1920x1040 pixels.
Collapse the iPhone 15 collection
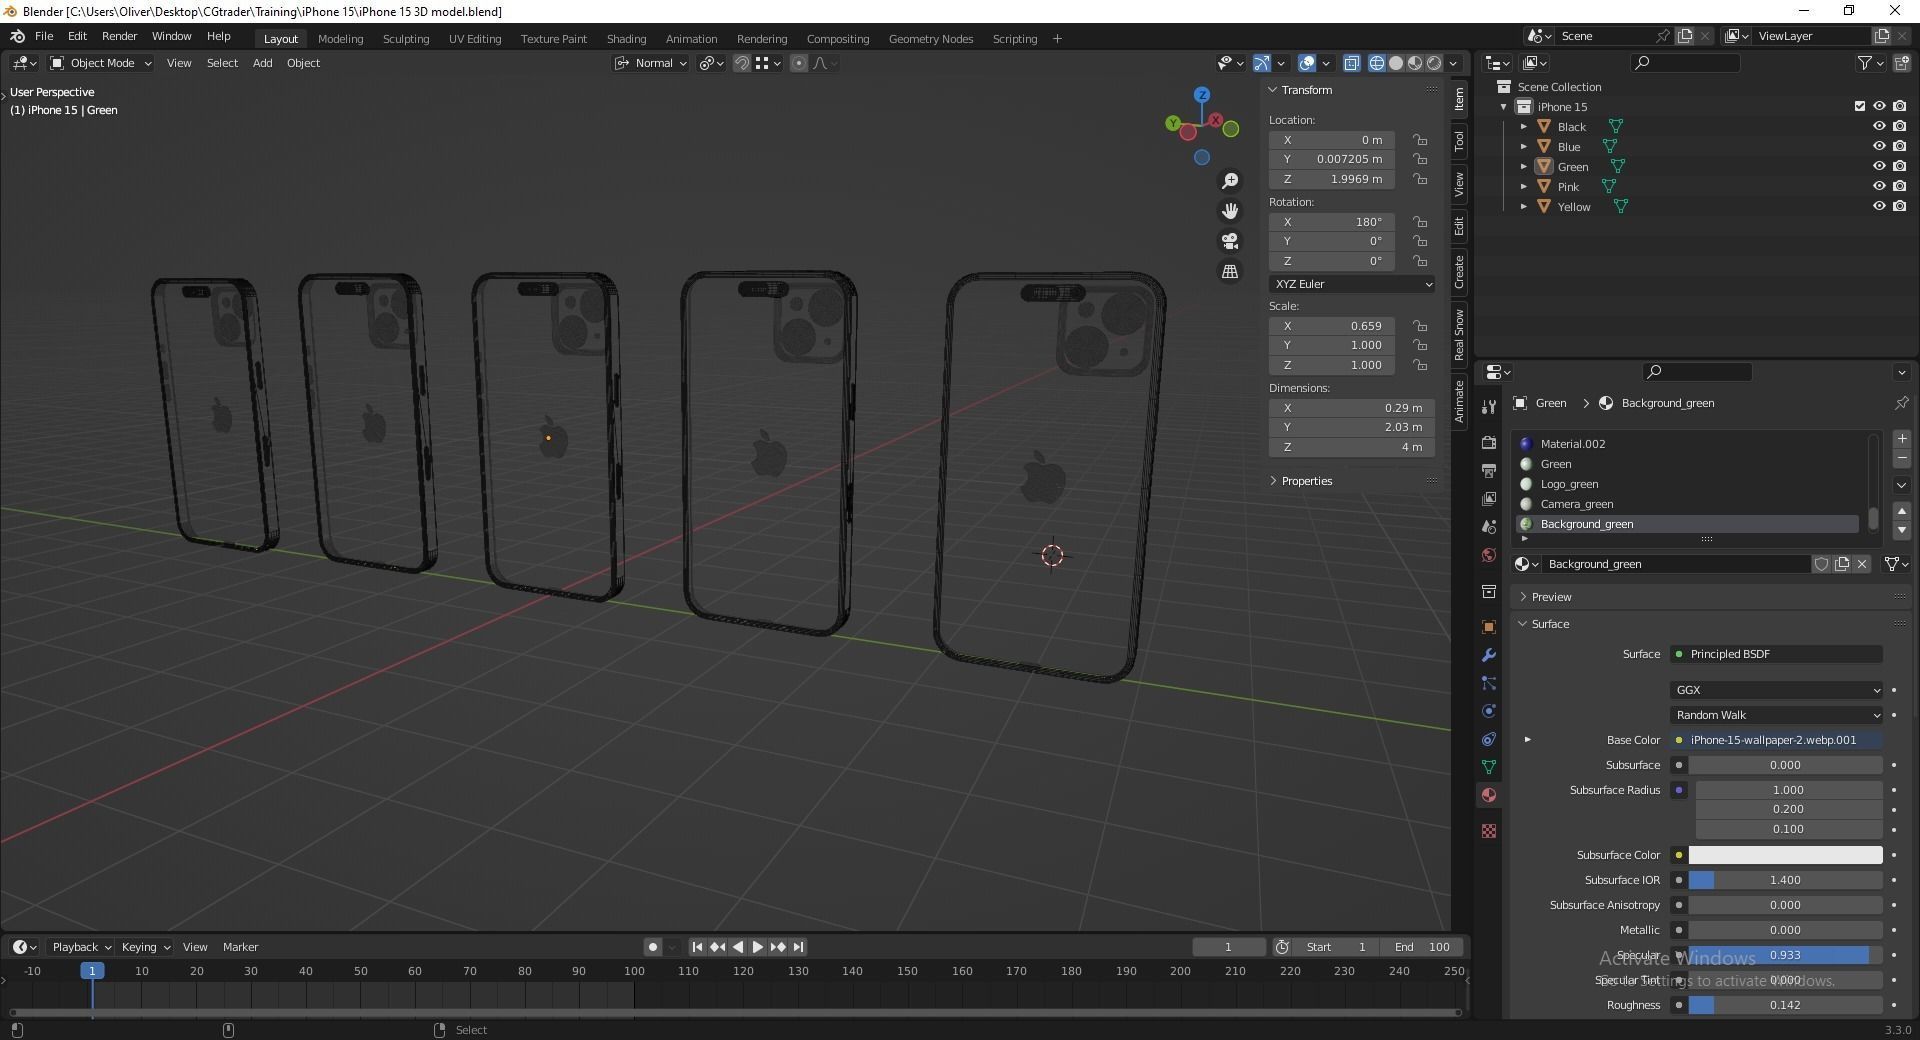[x=1503, y=106]
